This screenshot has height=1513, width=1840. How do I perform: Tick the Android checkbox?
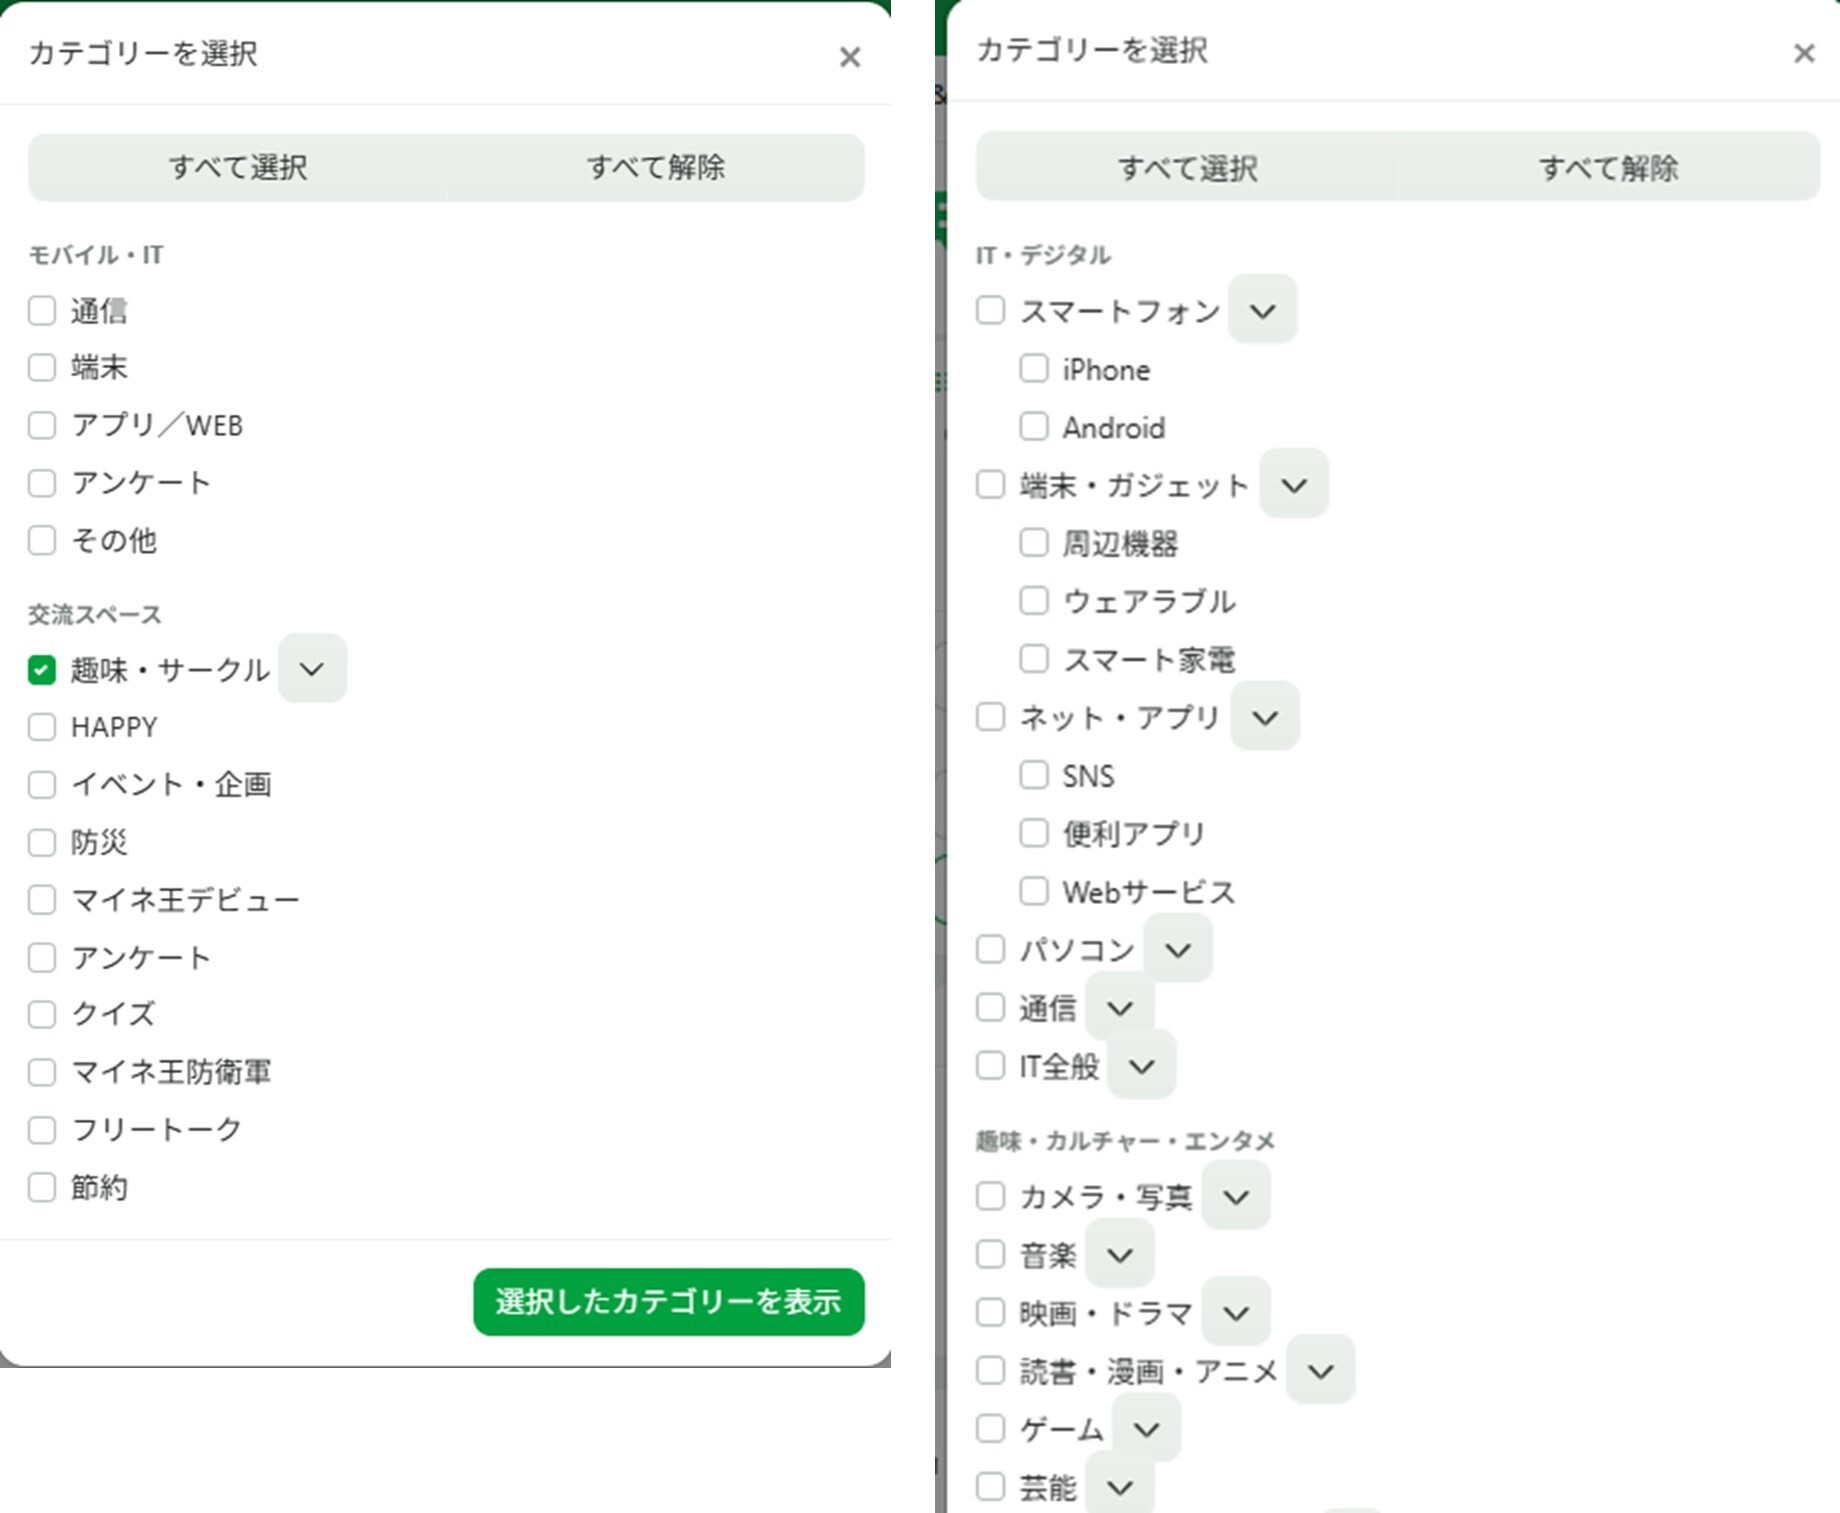click(x=1034, y=427)
